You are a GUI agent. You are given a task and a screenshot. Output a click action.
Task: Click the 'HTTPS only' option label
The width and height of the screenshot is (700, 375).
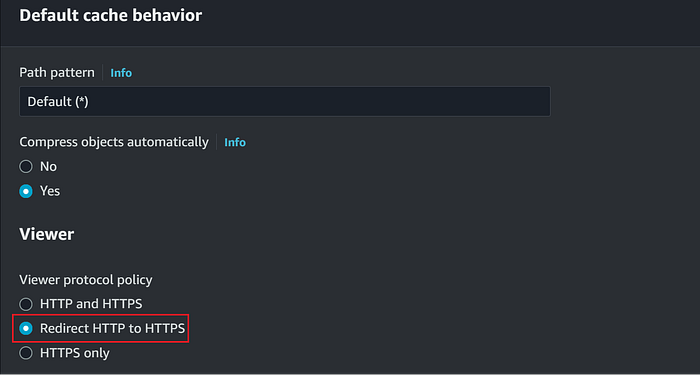pos(75,353)
